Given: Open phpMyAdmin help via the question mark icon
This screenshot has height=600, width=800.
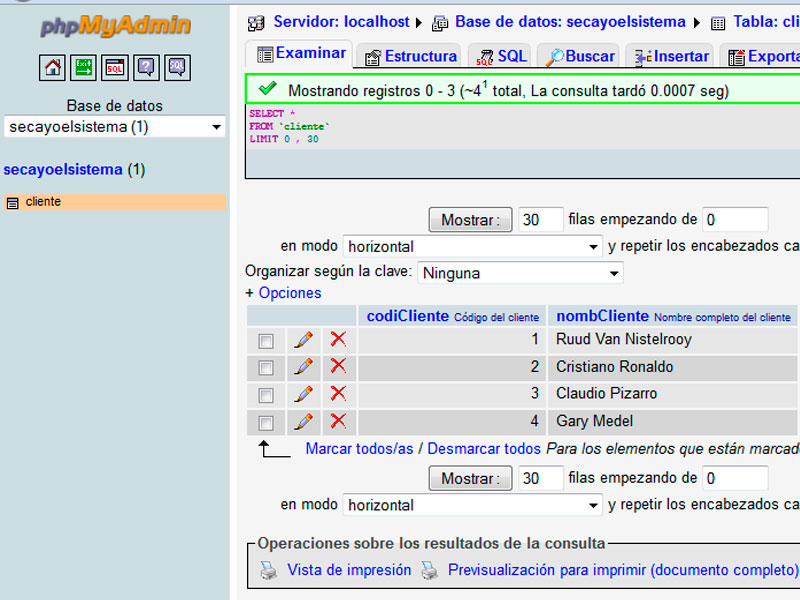Looking at the screenshot, I should (146, 68).
